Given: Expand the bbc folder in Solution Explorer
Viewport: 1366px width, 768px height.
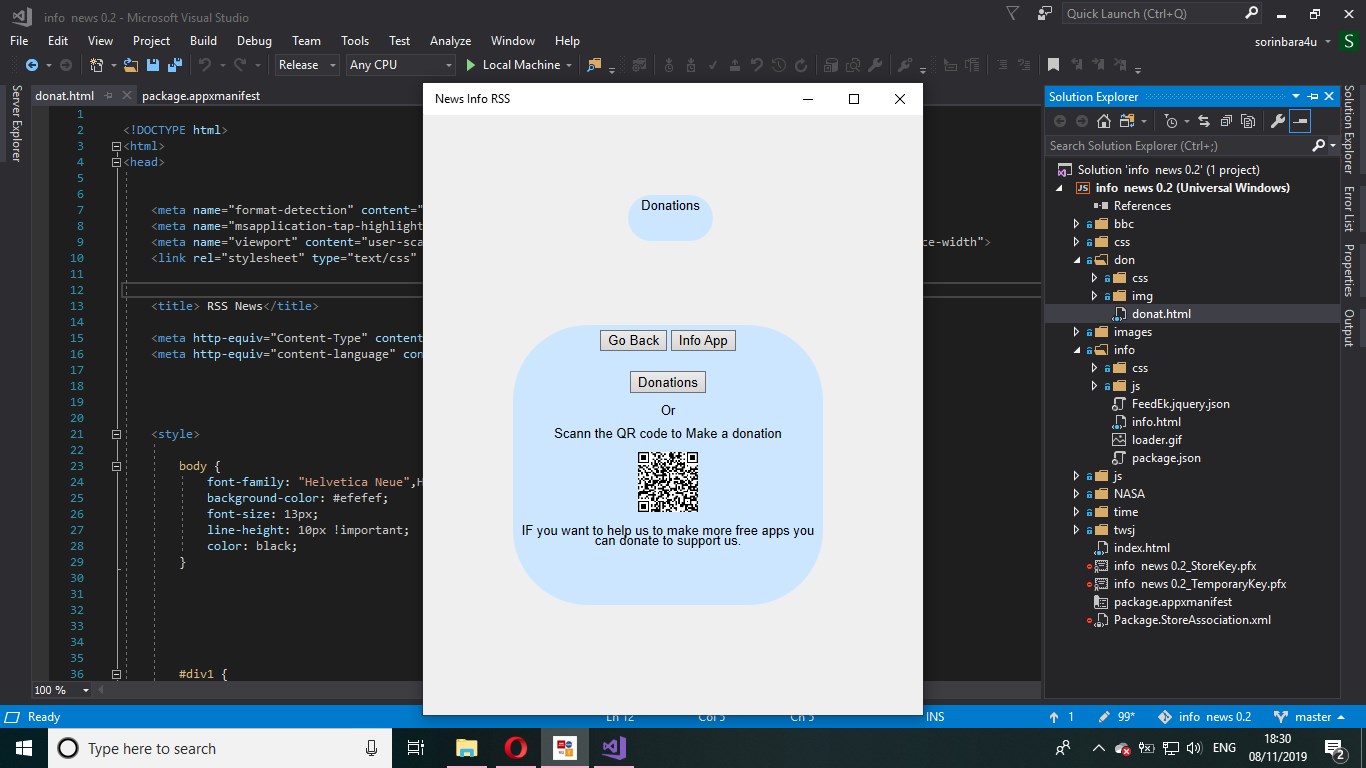Looking at the screenshot, I should (x=1077, y=224).
